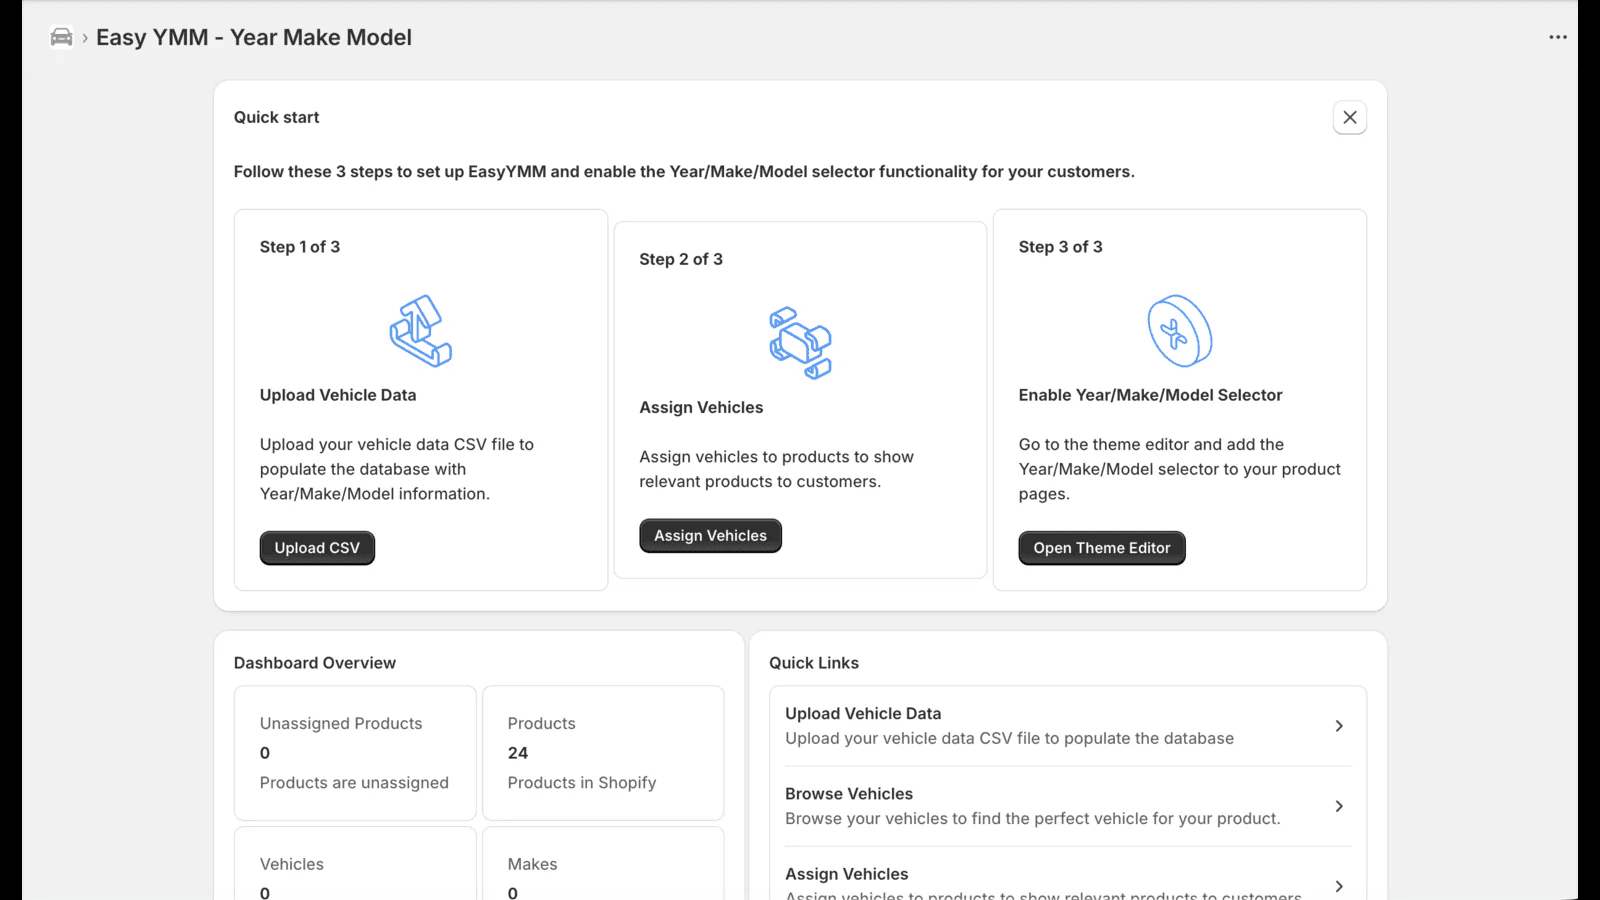
Task: Open the Theme Editor
Action: click(1101, 547)
